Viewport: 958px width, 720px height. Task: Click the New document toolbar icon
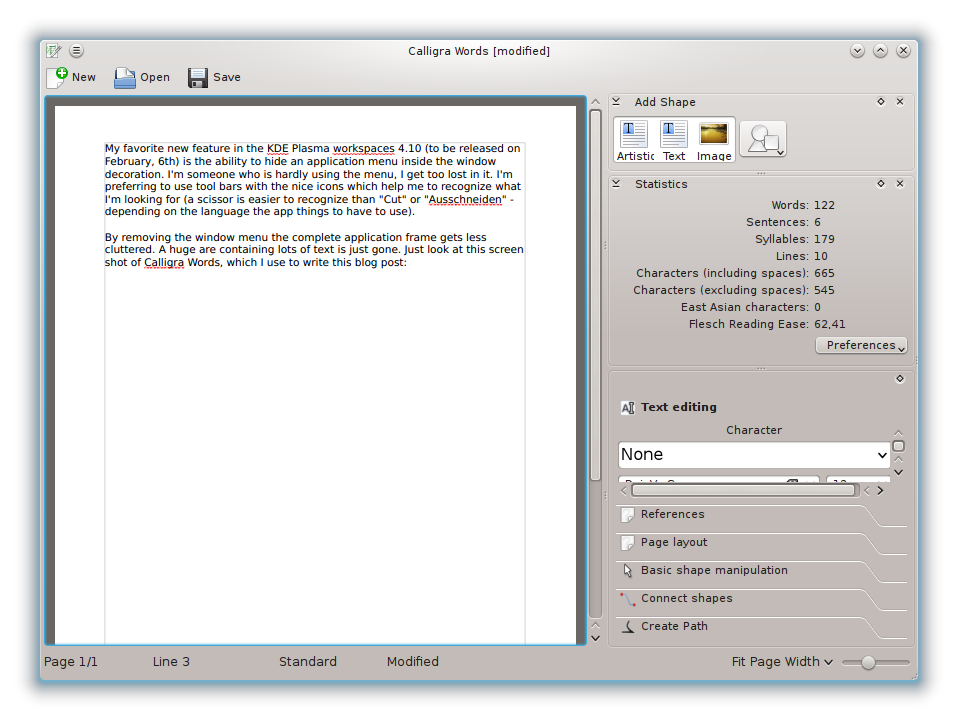(x=58, y=77)
